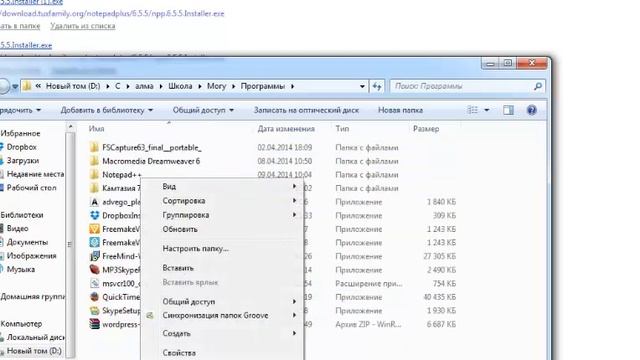640x360 pixels.
Task: Select the FreeMind installer file icon
Action: coord(94,256)
